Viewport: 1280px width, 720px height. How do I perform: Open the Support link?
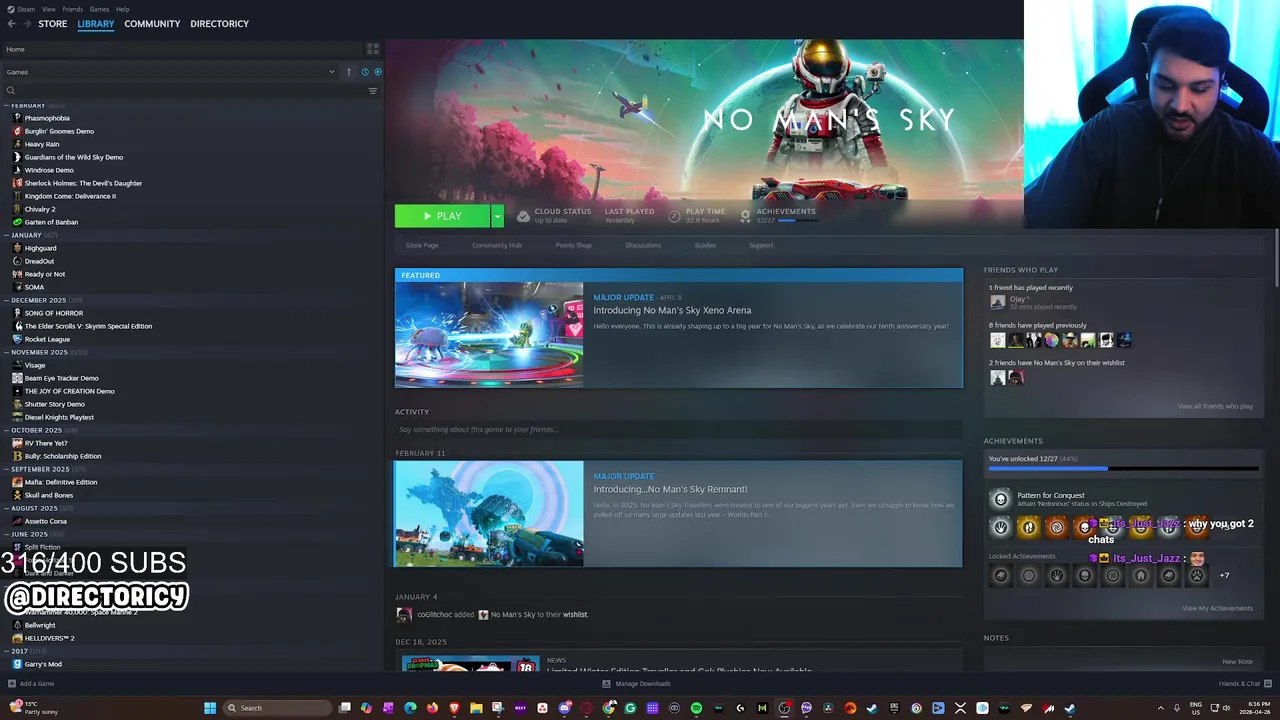[761, 245]
